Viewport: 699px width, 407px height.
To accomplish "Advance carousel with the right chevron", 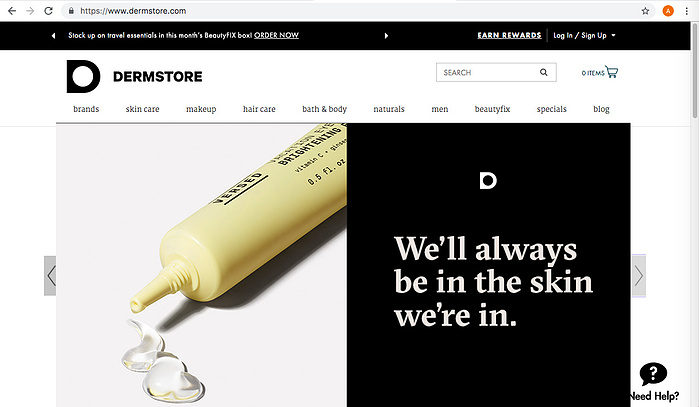I will pos(639,275).
